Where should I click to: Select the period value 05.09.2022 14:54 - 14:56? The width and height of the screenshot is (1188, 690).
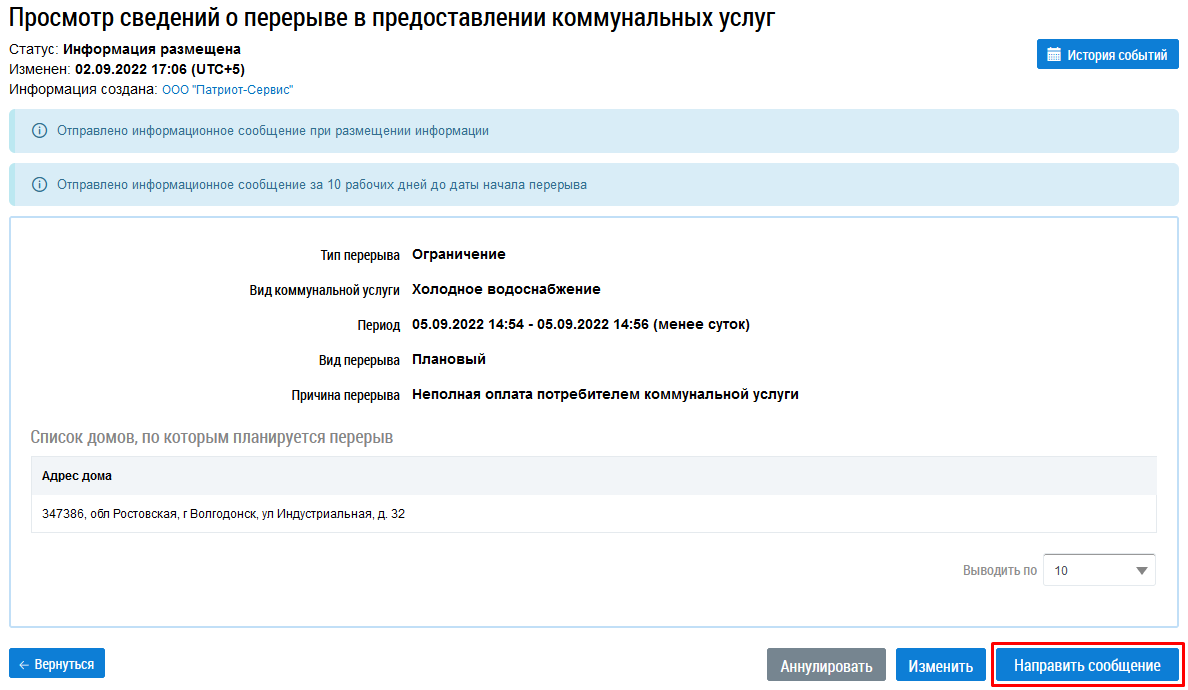coord(580,324)
